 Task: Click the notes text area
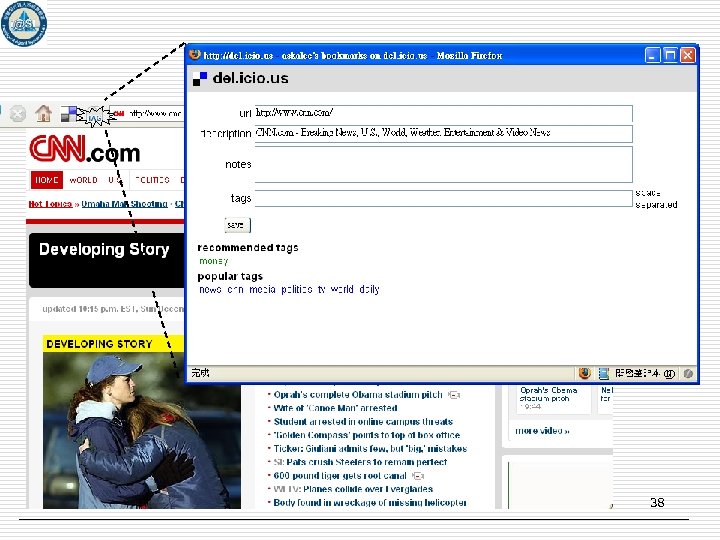pyautogui.click(x=444, y=164)
